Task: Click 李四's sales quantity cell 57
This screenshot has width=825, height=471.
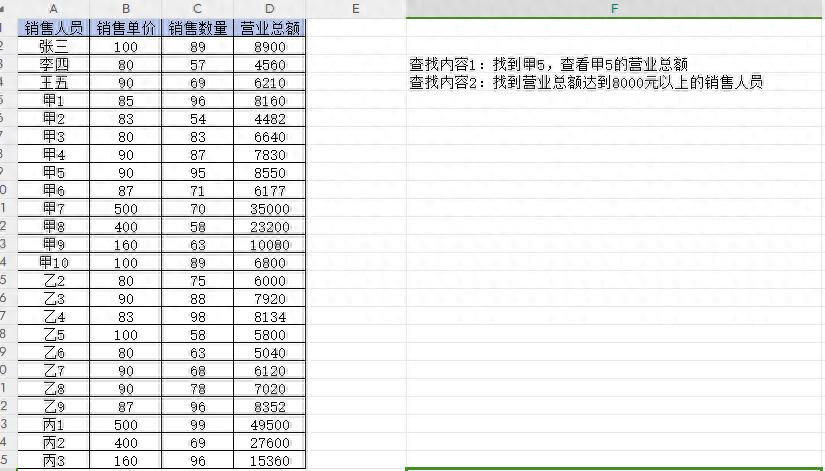Action: tap(197, 64)
